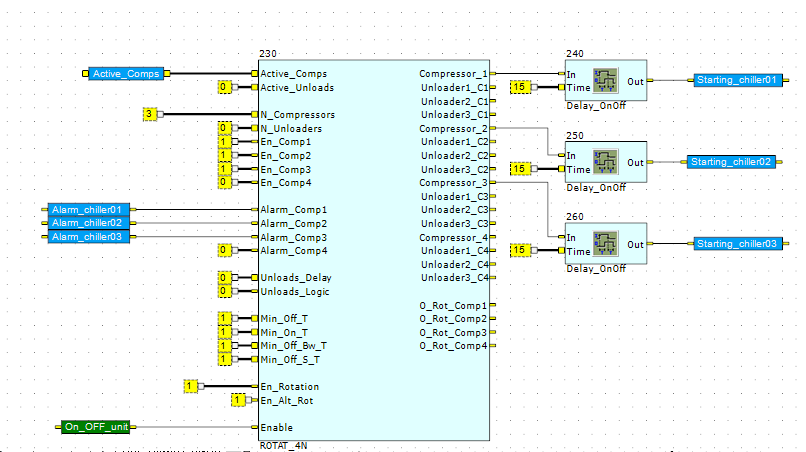Image resolution: width=806 pixels, height=452 pixels.
Task: Click the constant 1 connected to En_Rotation
Action: coord(190,386)
